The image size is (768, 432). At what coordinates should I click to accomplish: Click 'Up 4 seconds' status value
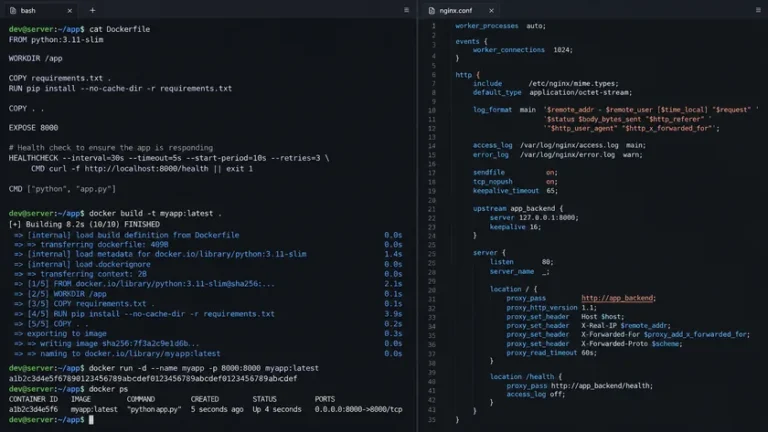click(x=277, y=409)
